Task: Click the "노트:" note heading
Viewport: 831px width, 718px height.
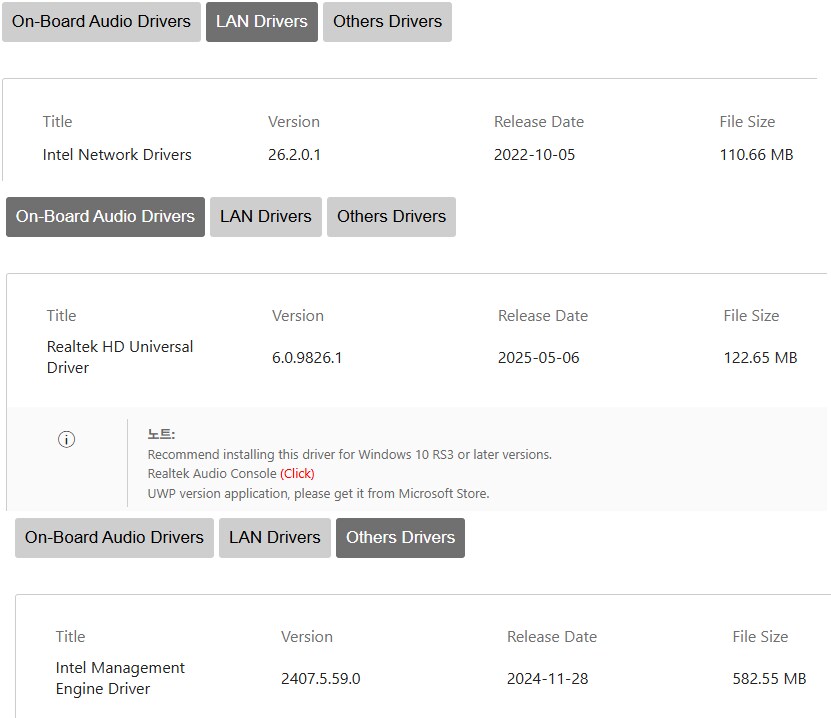Action: [x=161, y=435]
